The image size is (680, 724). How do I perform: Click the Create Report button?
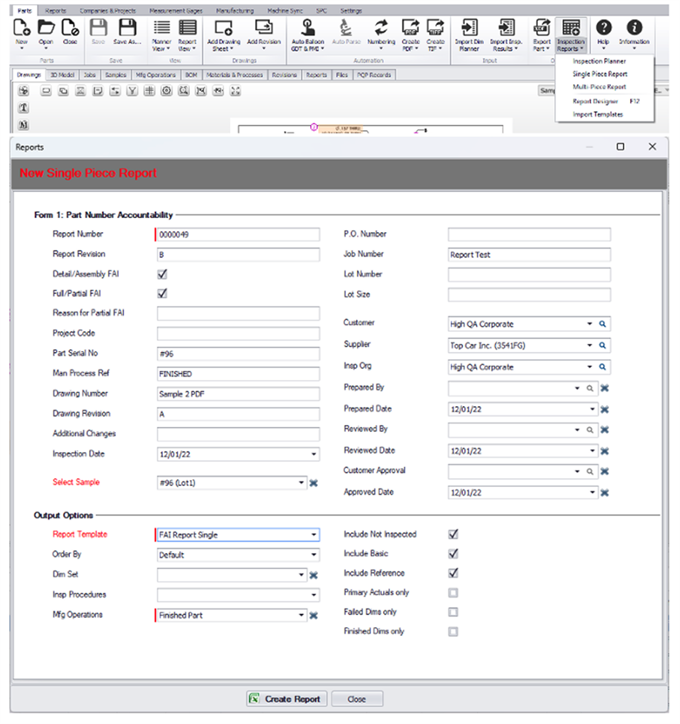coord(285,699)
